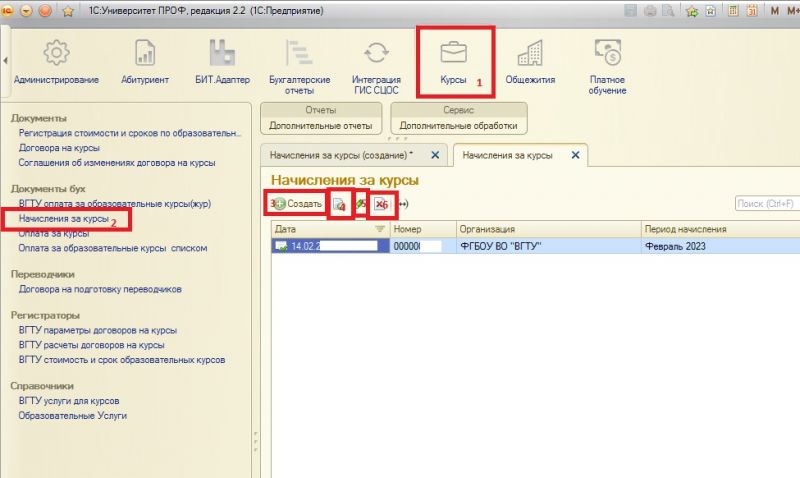This screenshot has width=800, height=478.
Task: Switch to Начисления за курсы (создание) tab
Action: point(340,155)
